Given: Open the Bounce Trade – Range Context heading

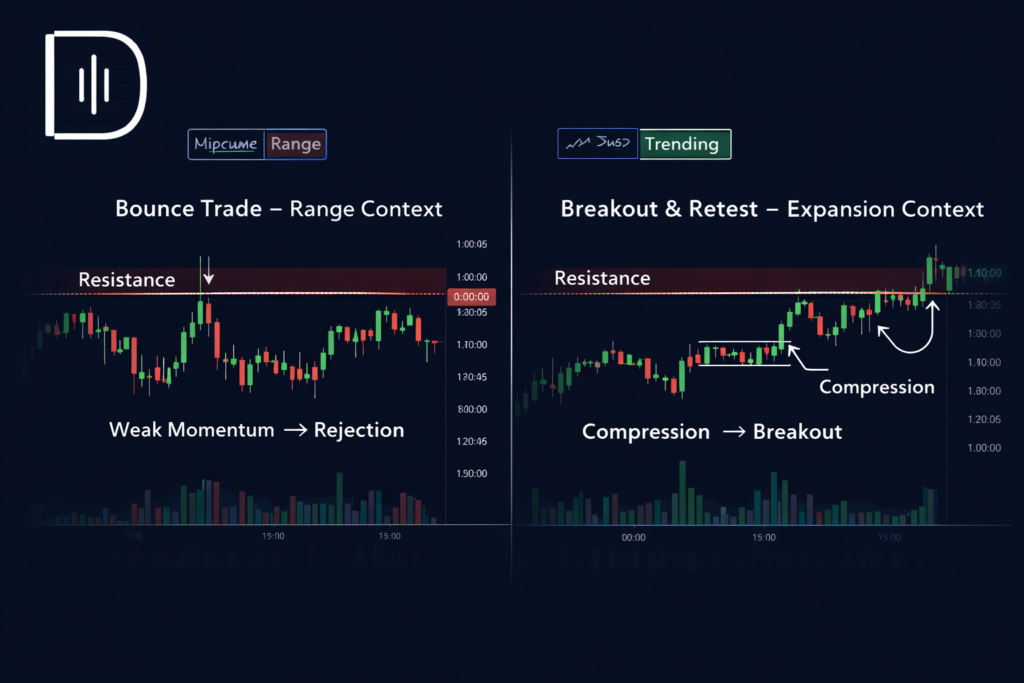Looking at the screenshot, I should click(279, 209).
